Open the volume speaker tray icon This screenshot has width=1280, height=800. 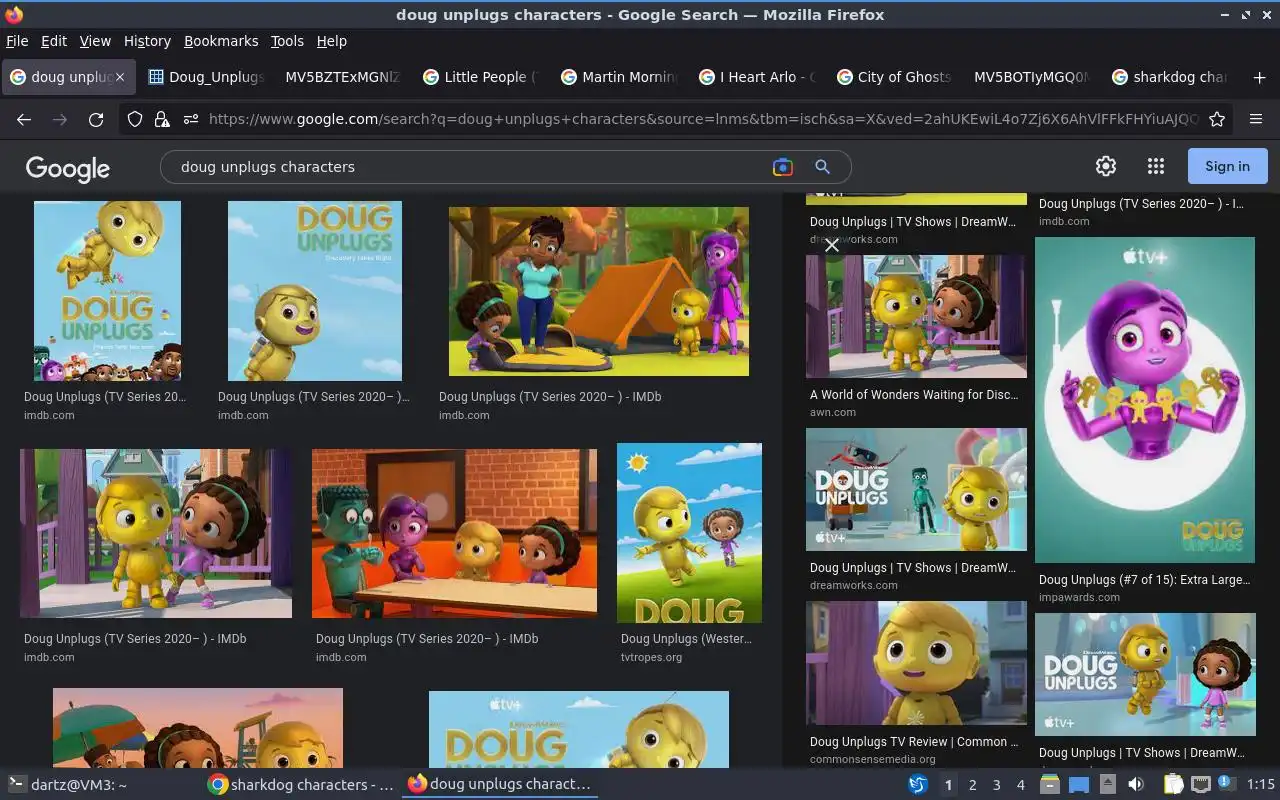(x=1135, y=785)
